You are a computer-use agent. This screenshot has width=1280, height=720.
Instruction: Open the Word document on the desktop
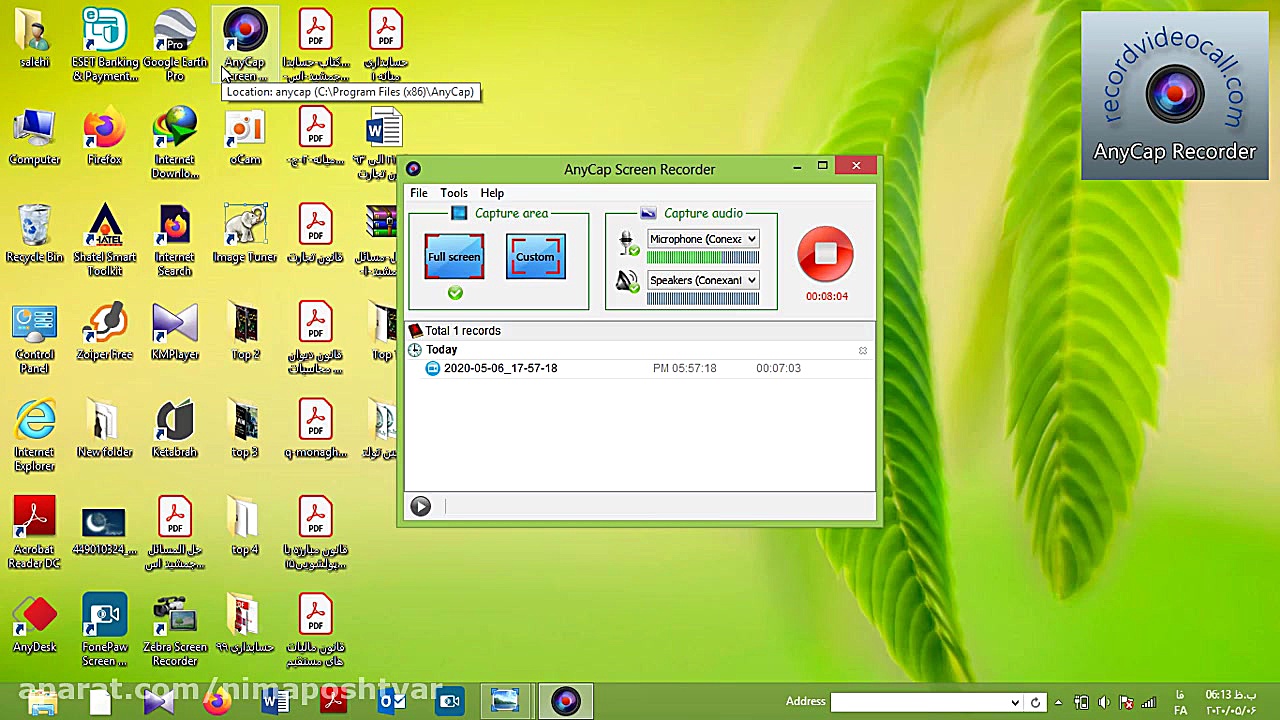click(383, 143)
